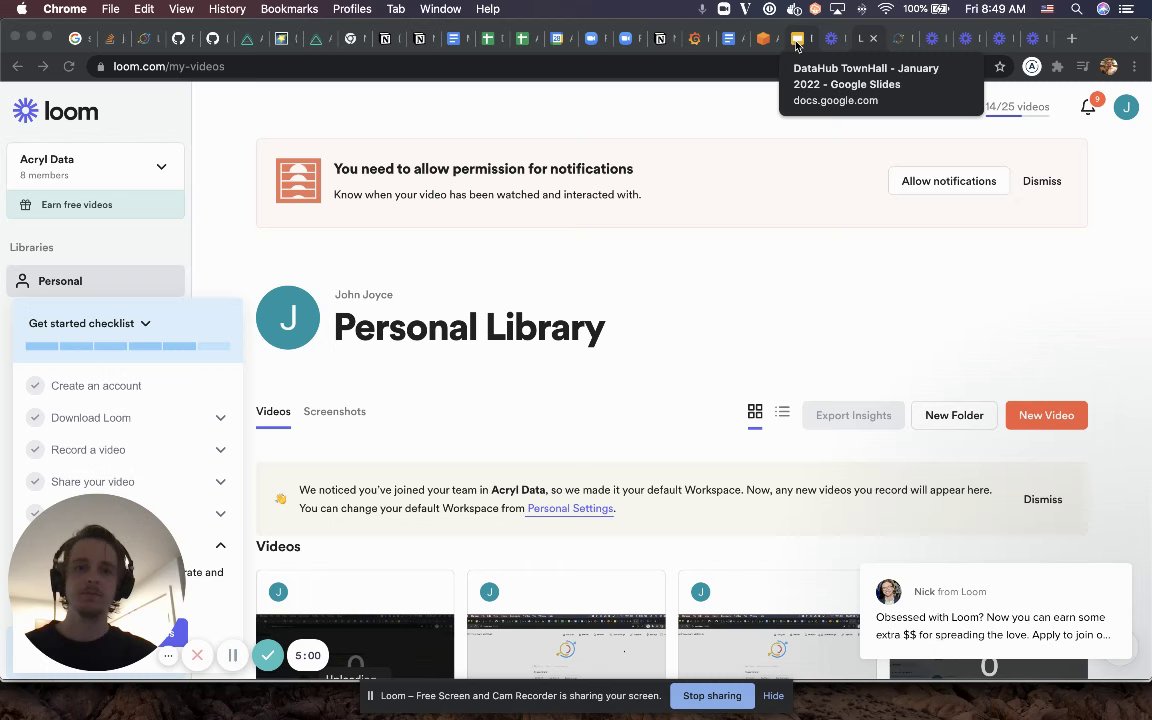Click the checklist progress bar

pos(128,346)
